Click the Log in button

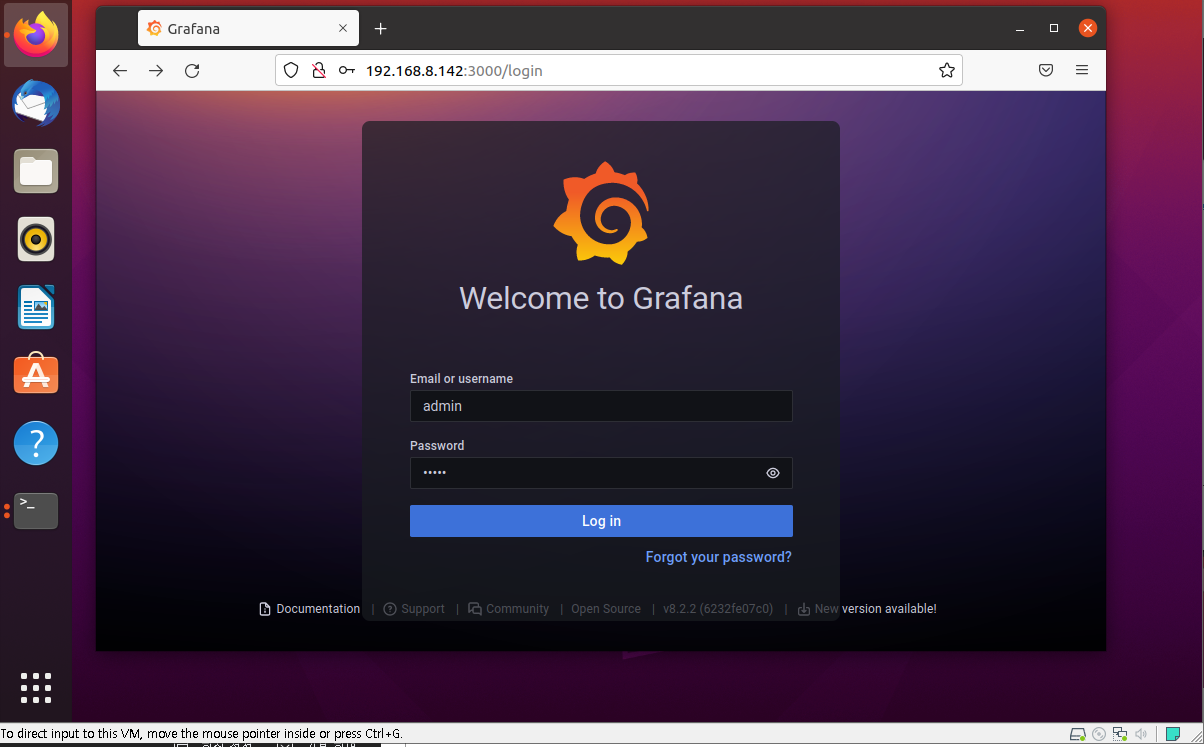point(601,521)
